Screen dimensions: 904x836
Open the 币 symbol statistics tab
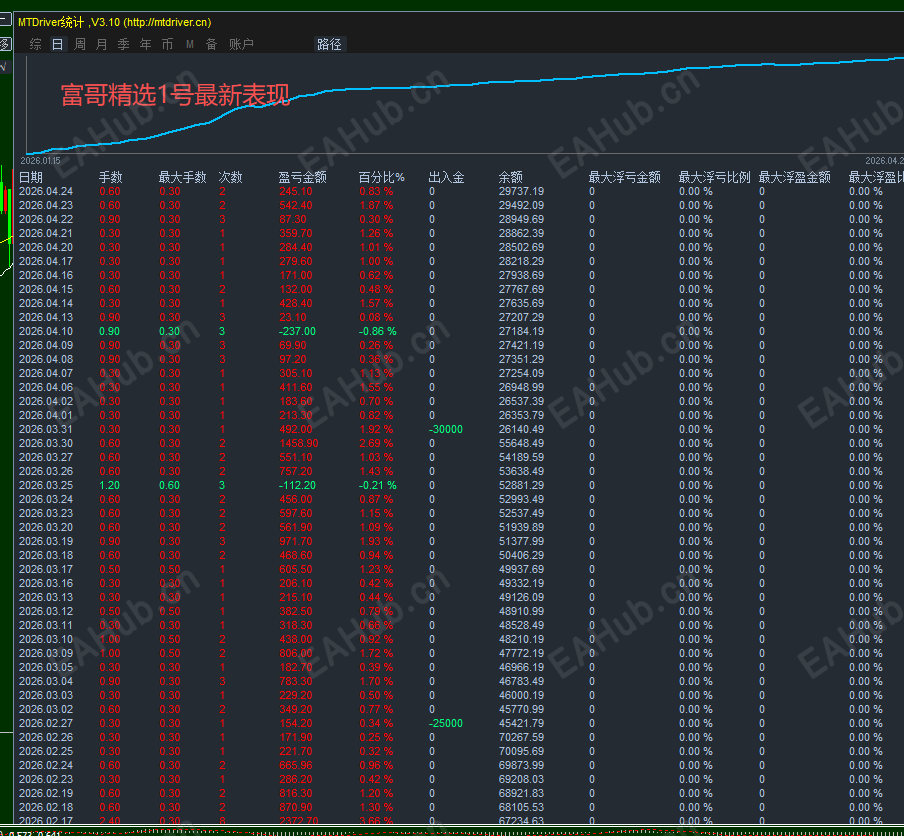point(167,44)
